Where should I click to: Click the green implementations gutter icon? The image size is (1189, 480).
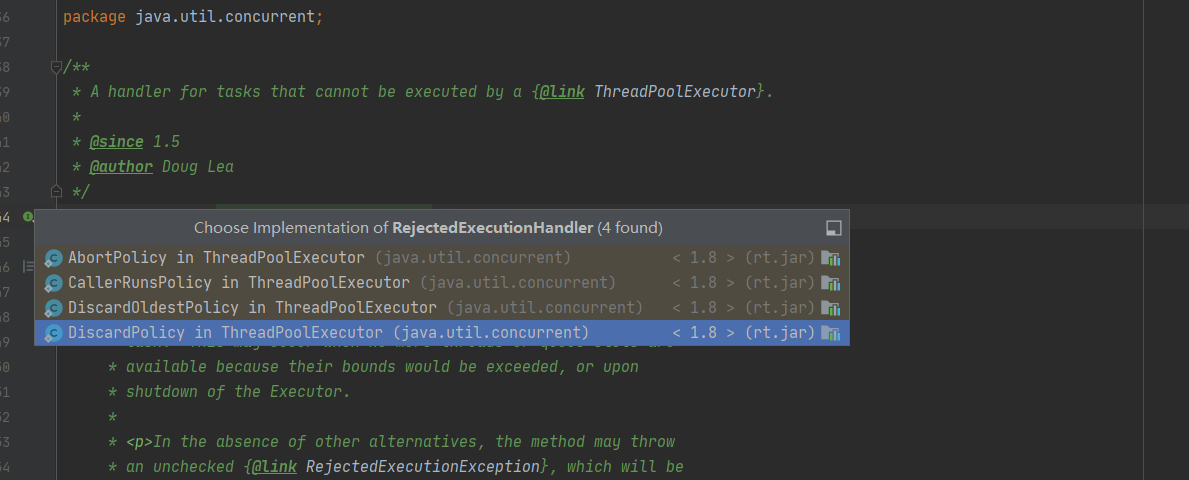[28, 217]
